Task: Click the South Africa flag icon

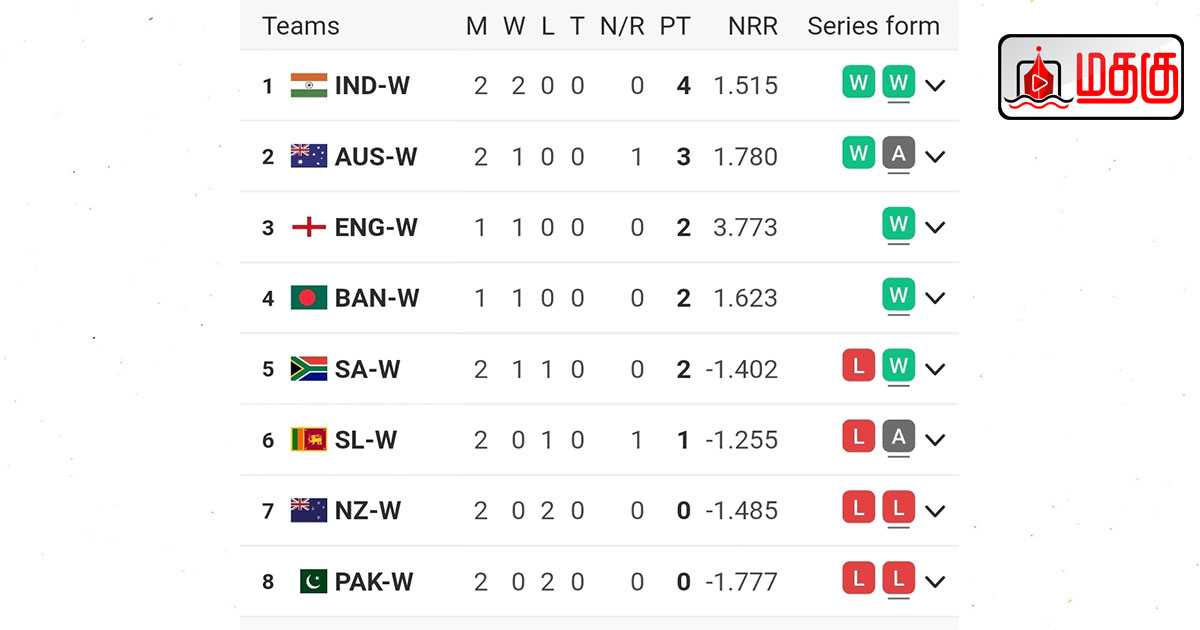Action: 309,369
